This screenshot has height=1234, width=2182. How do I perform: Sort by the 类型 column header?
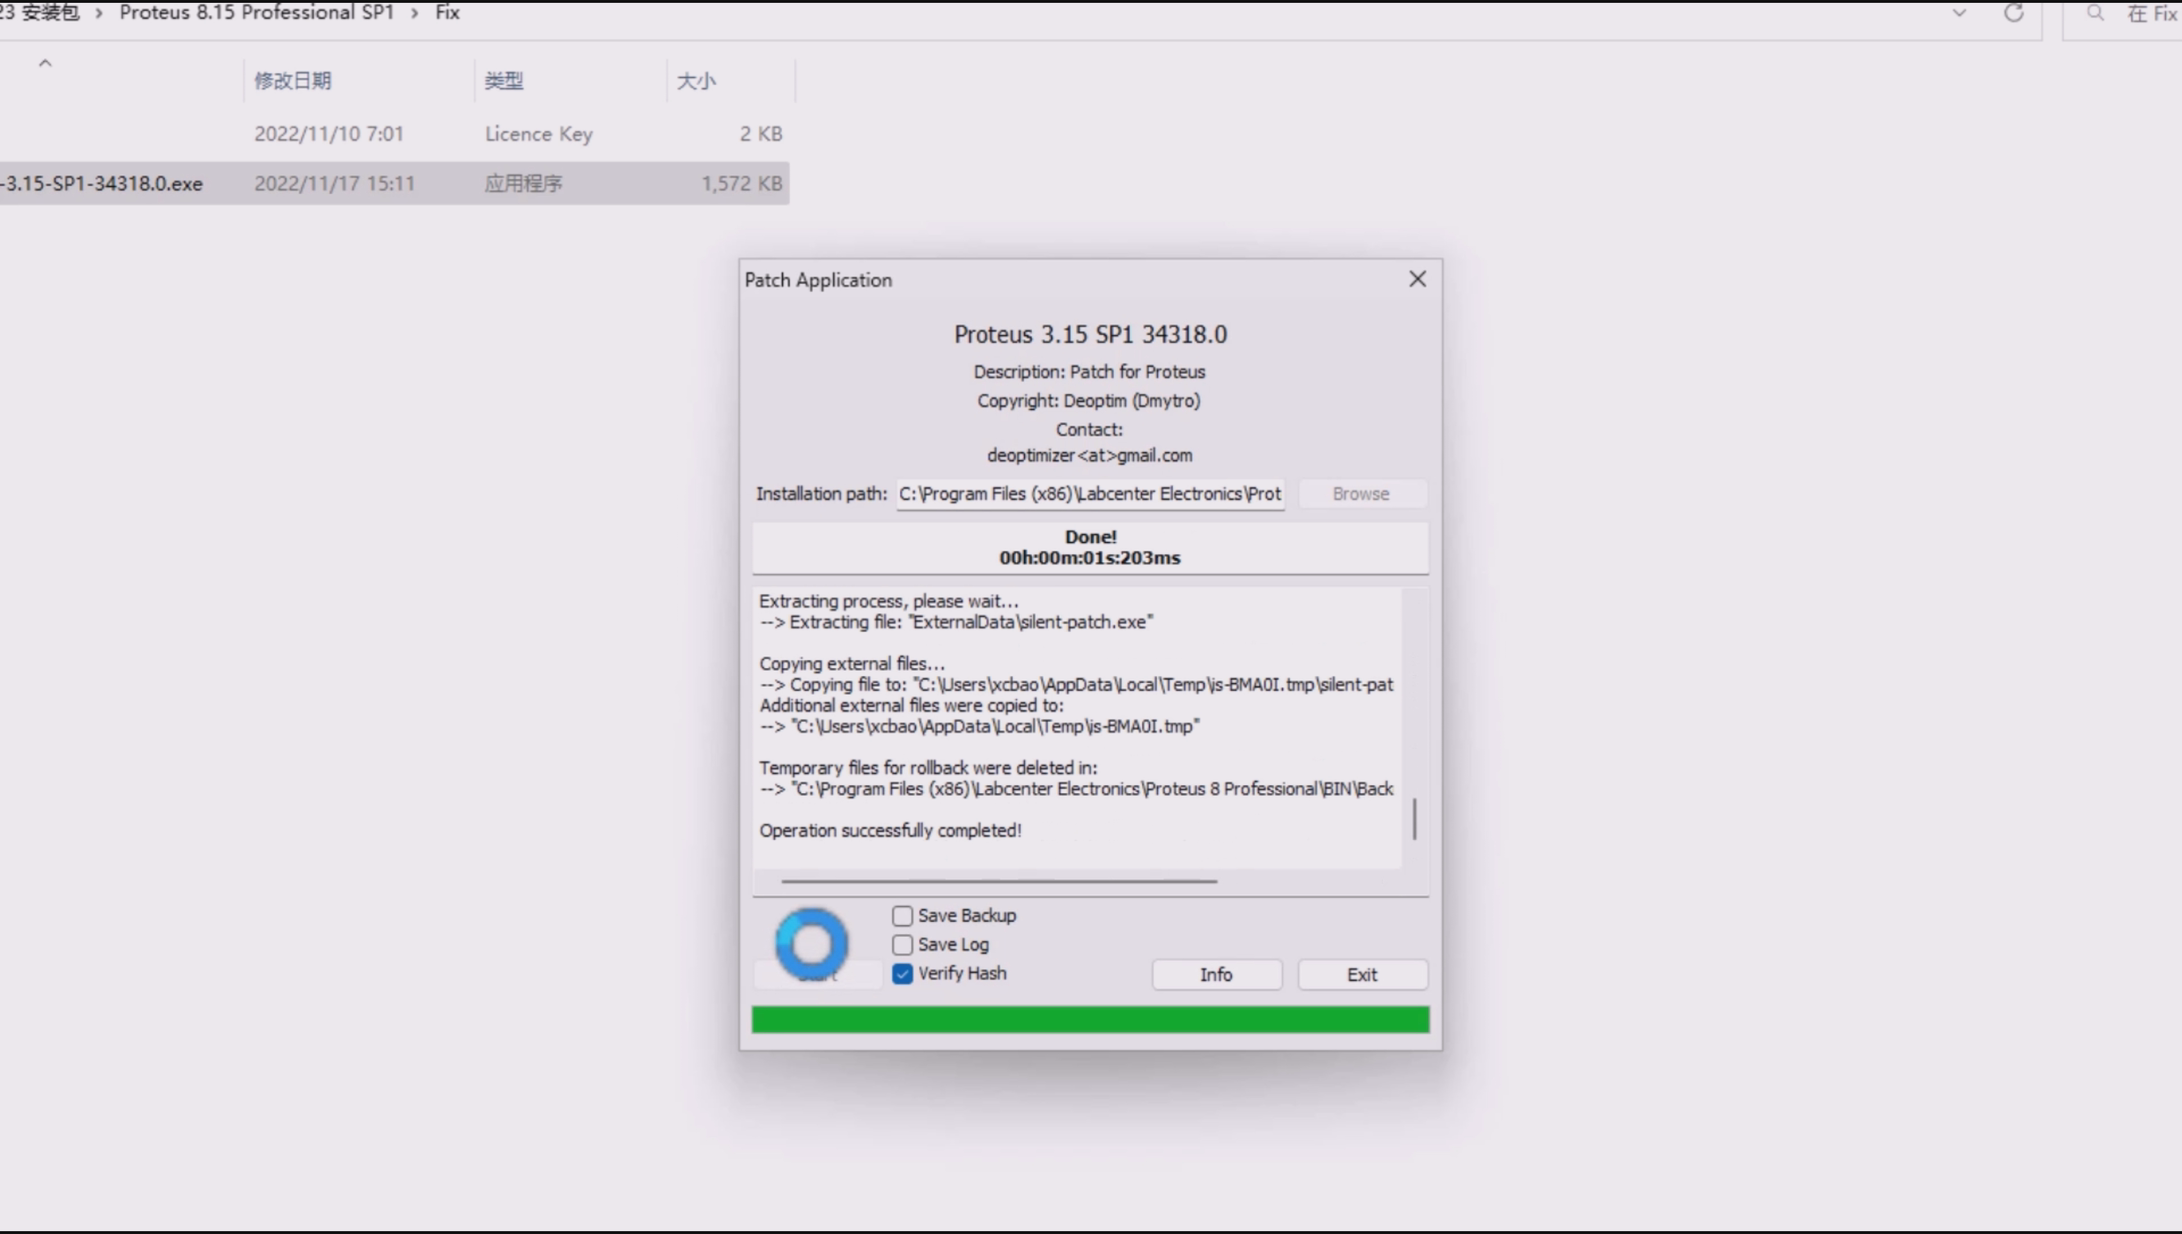[x=504, y=81]
